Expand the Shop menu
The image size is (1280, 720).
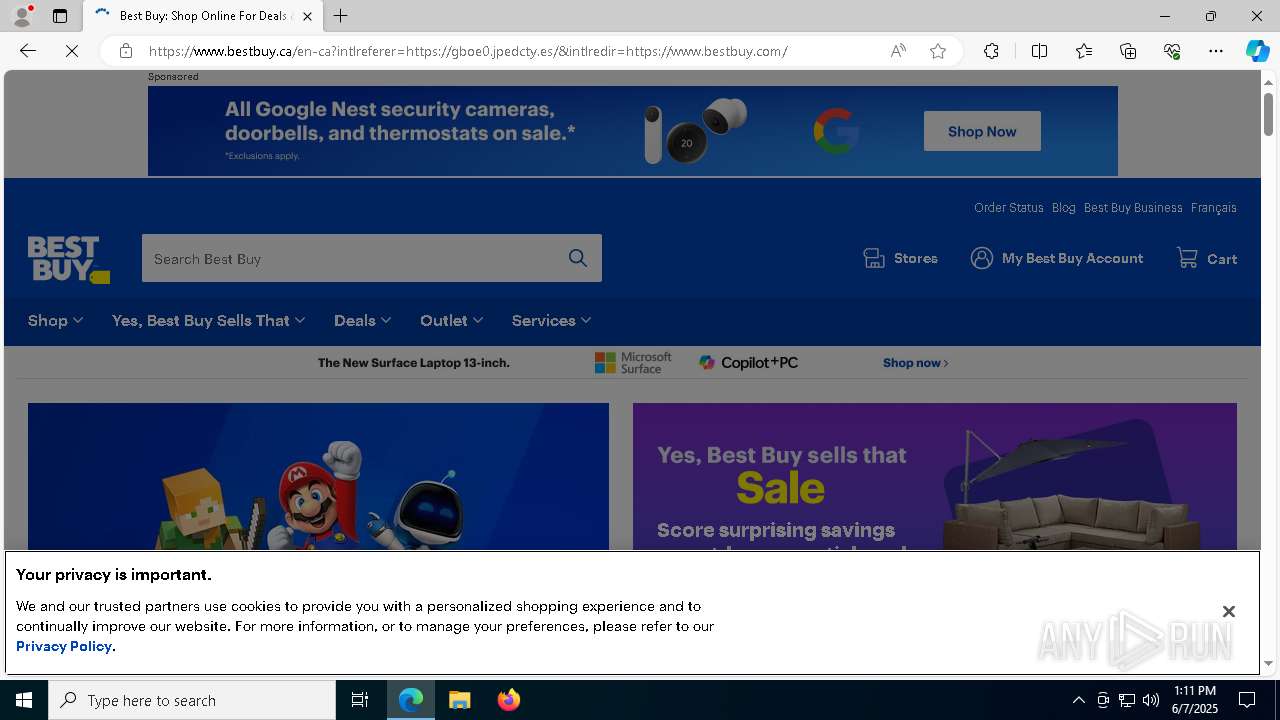tap(56, 320)
